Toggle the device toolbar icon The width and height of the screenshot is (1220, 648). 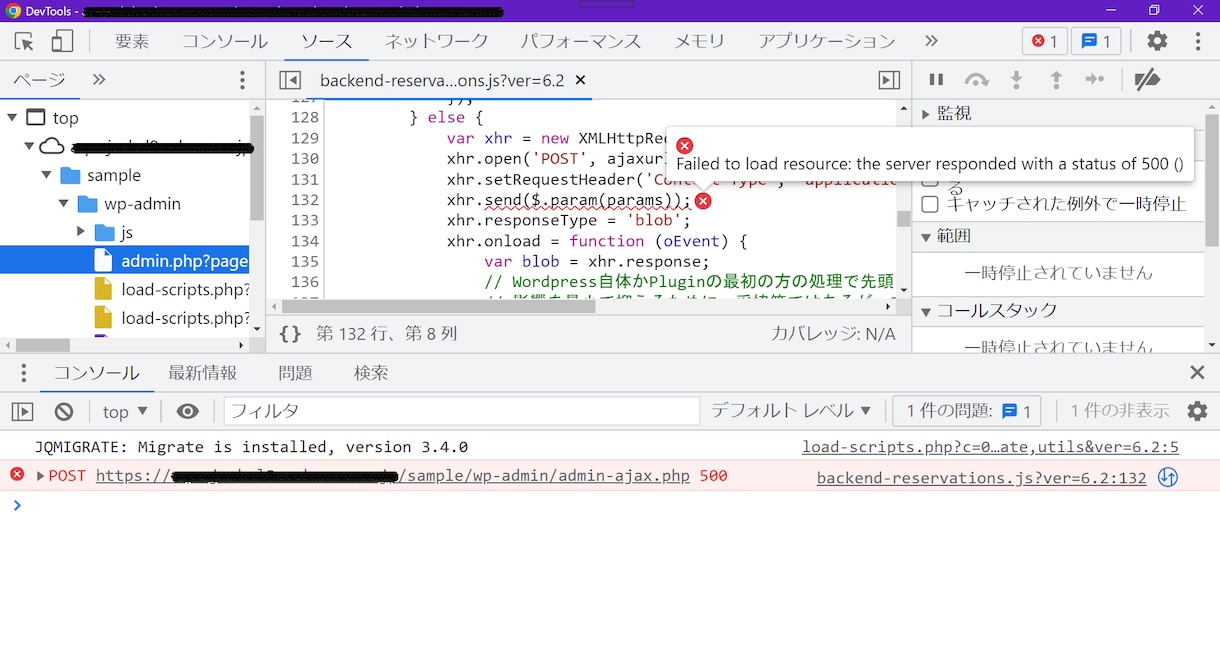pyautogui.click(x=62, y=41)
